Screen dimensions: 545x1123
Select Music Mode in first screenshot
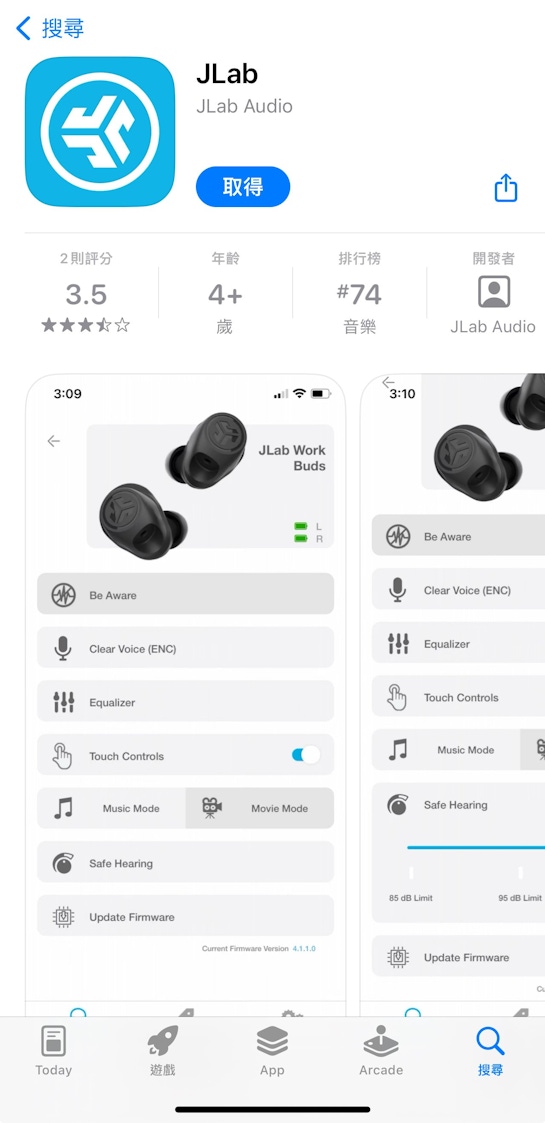tap(111, 808)
